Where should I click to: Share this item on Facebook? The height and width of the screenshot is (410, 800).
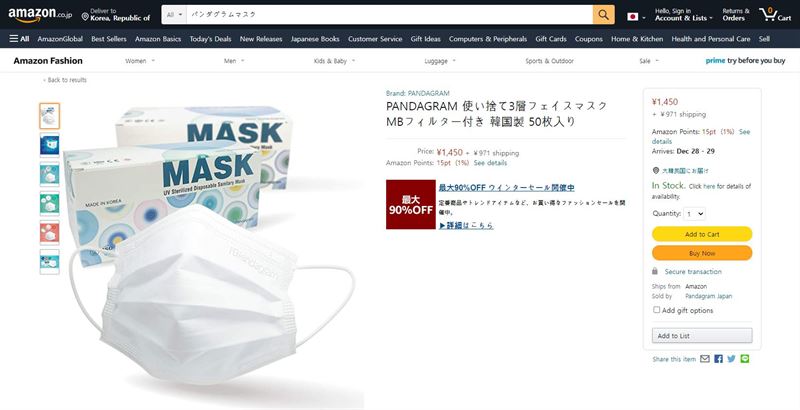718,359
